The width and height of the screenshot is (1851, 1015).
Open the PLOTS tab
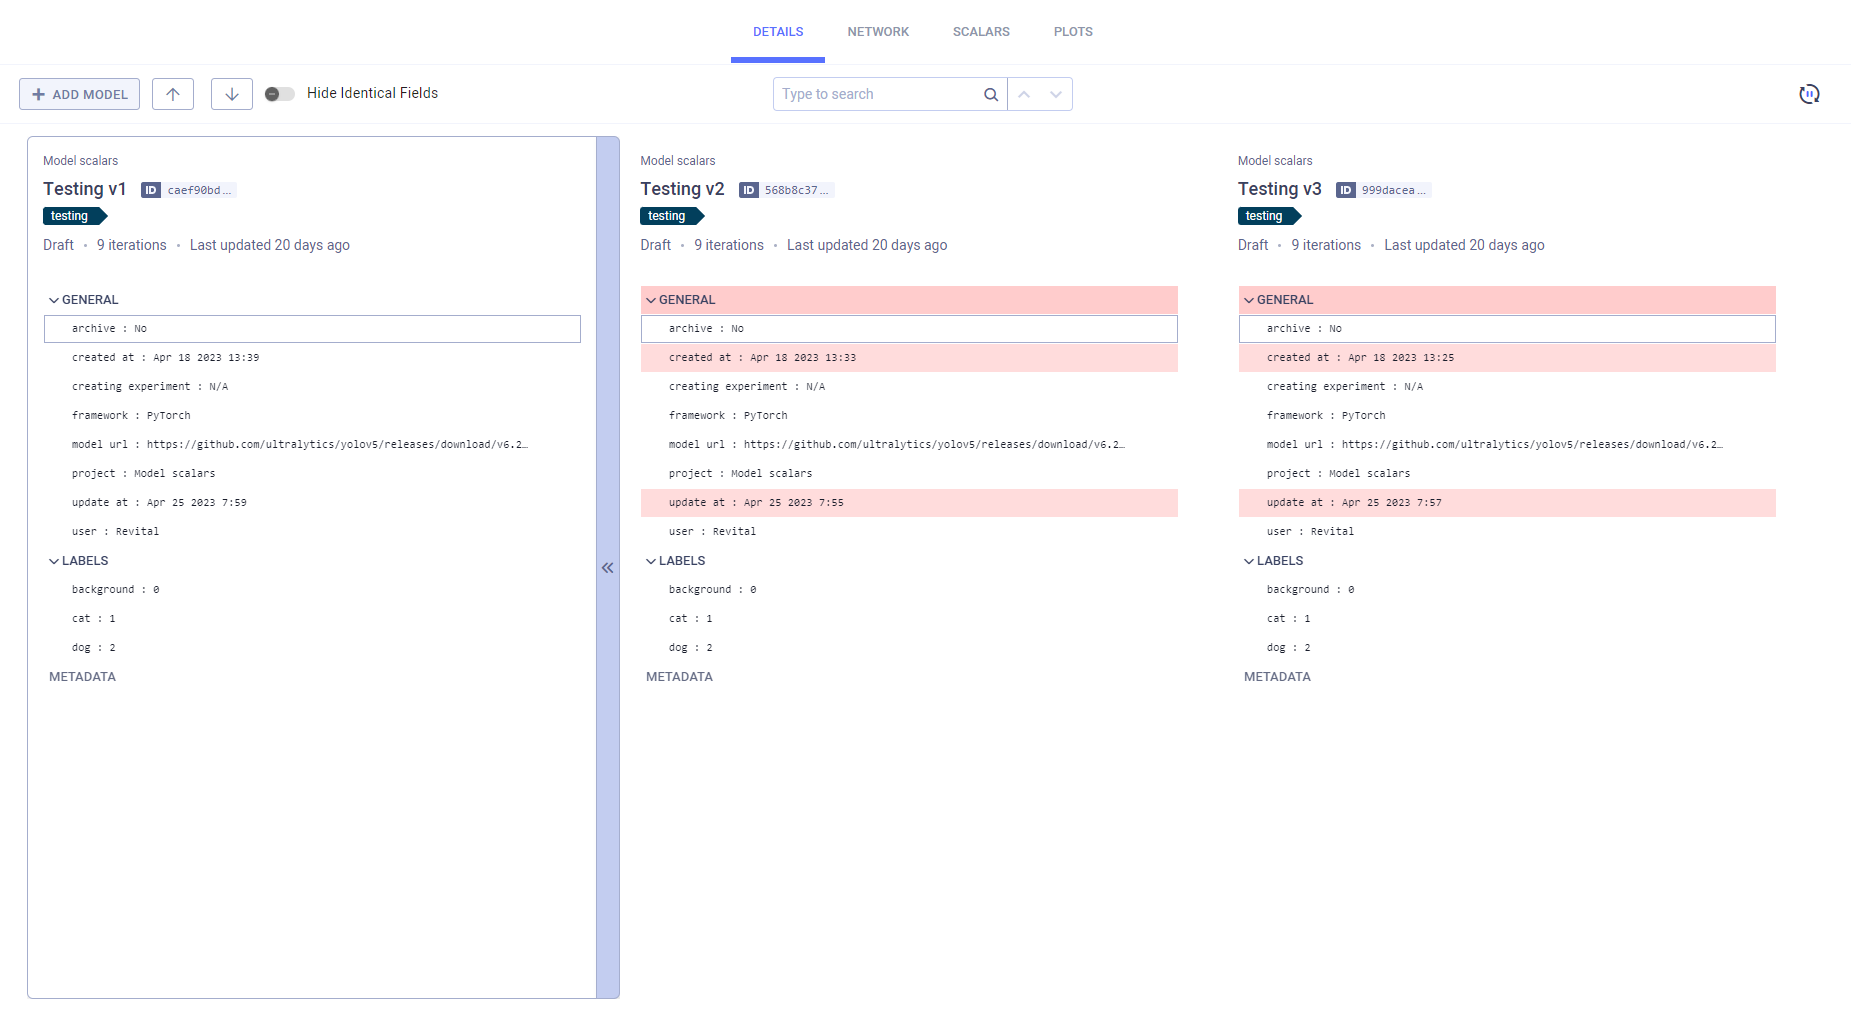tap(1073, 32)
